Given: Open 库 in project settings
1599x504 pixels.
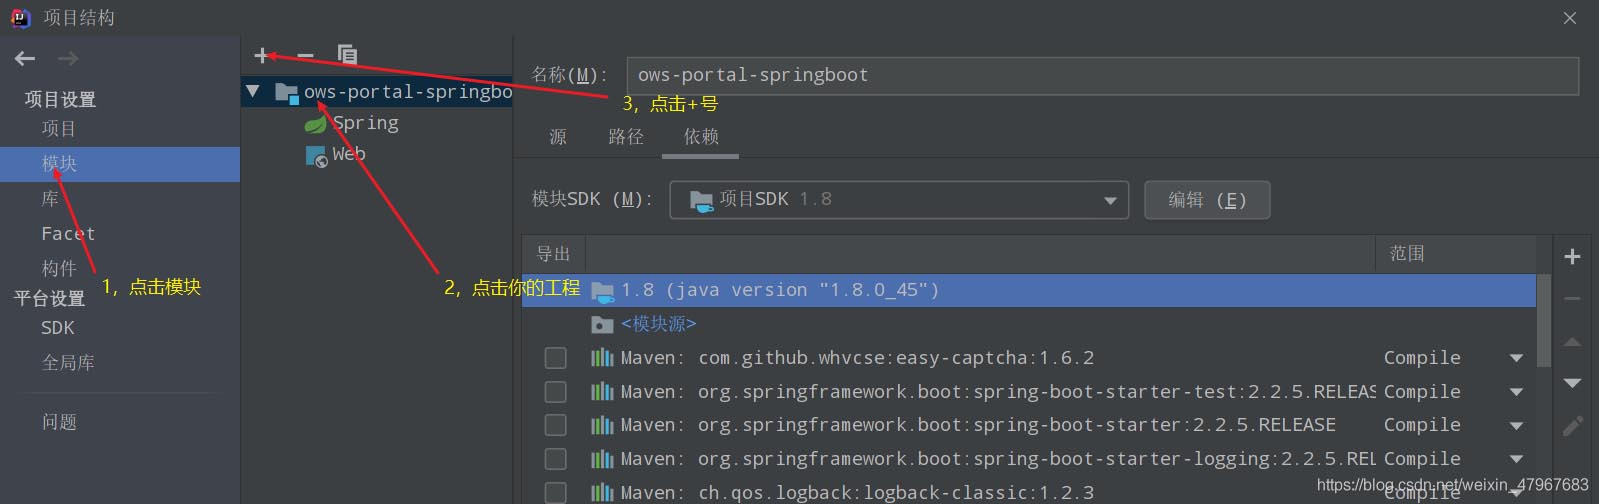Looking at the screenshot, I should pyautogui.click(x=50, y=199).
